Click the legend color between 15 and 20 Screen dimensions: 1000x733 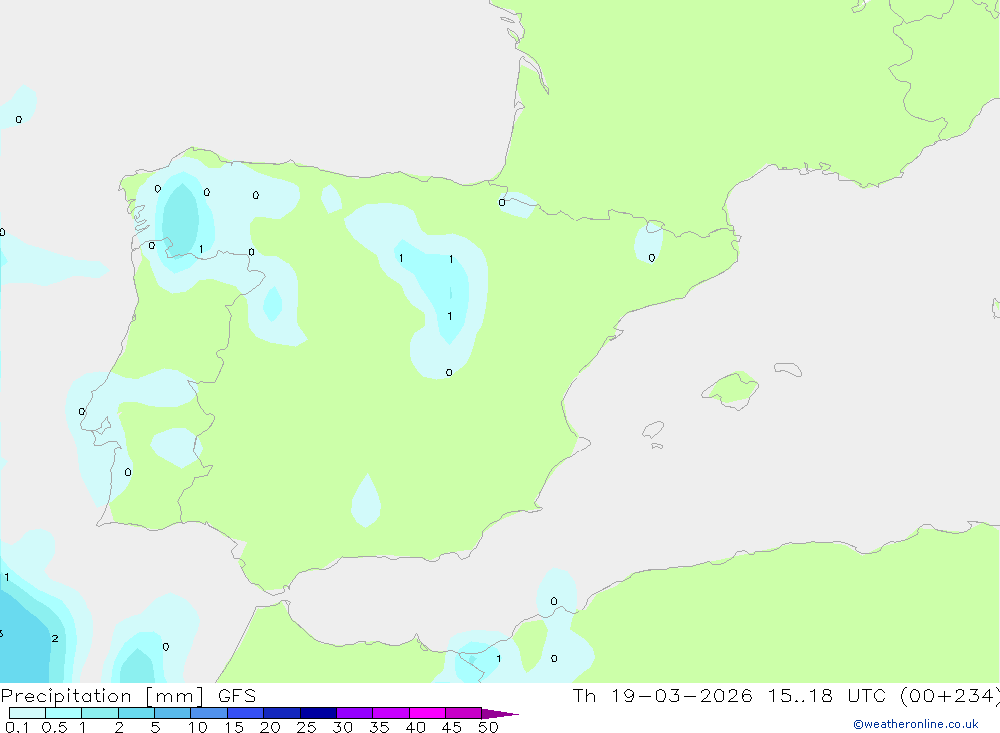[246, 713]
